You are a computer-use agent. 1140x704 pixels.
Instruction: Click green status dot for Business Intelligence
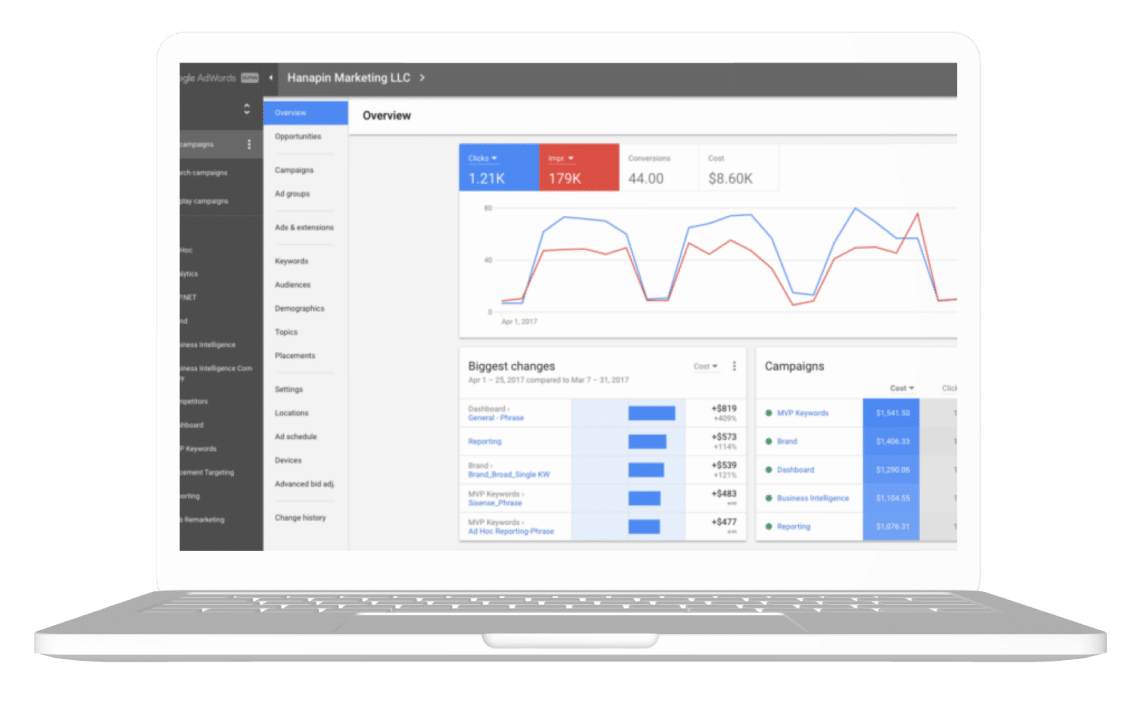click(768, 498)
